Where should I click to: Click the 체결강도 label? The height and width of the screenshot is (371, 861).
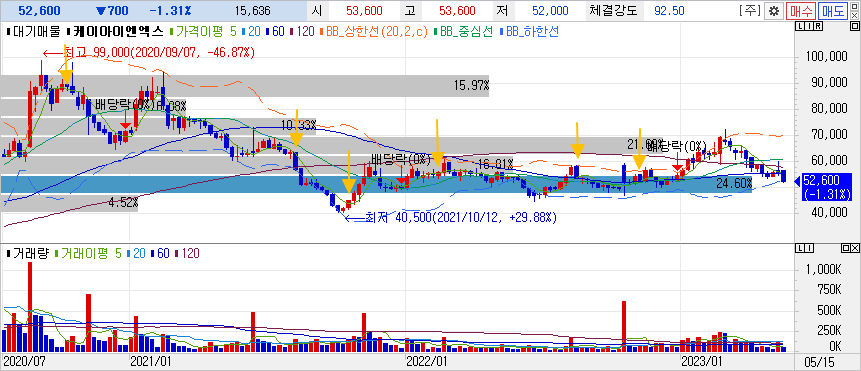(x=613, y=10)
